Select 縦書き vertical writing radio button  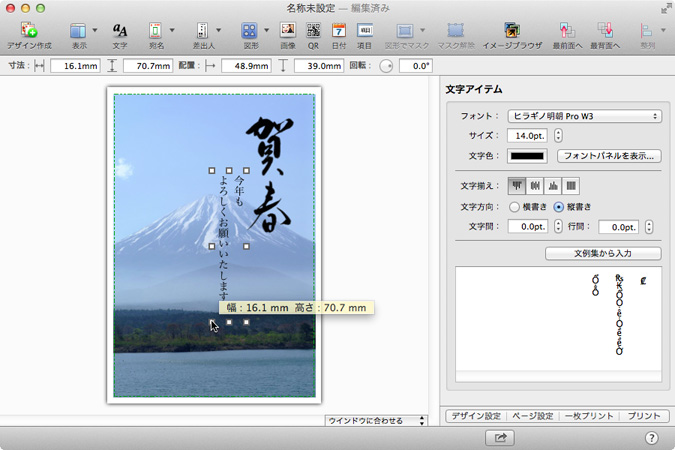[x=559, y=206]
